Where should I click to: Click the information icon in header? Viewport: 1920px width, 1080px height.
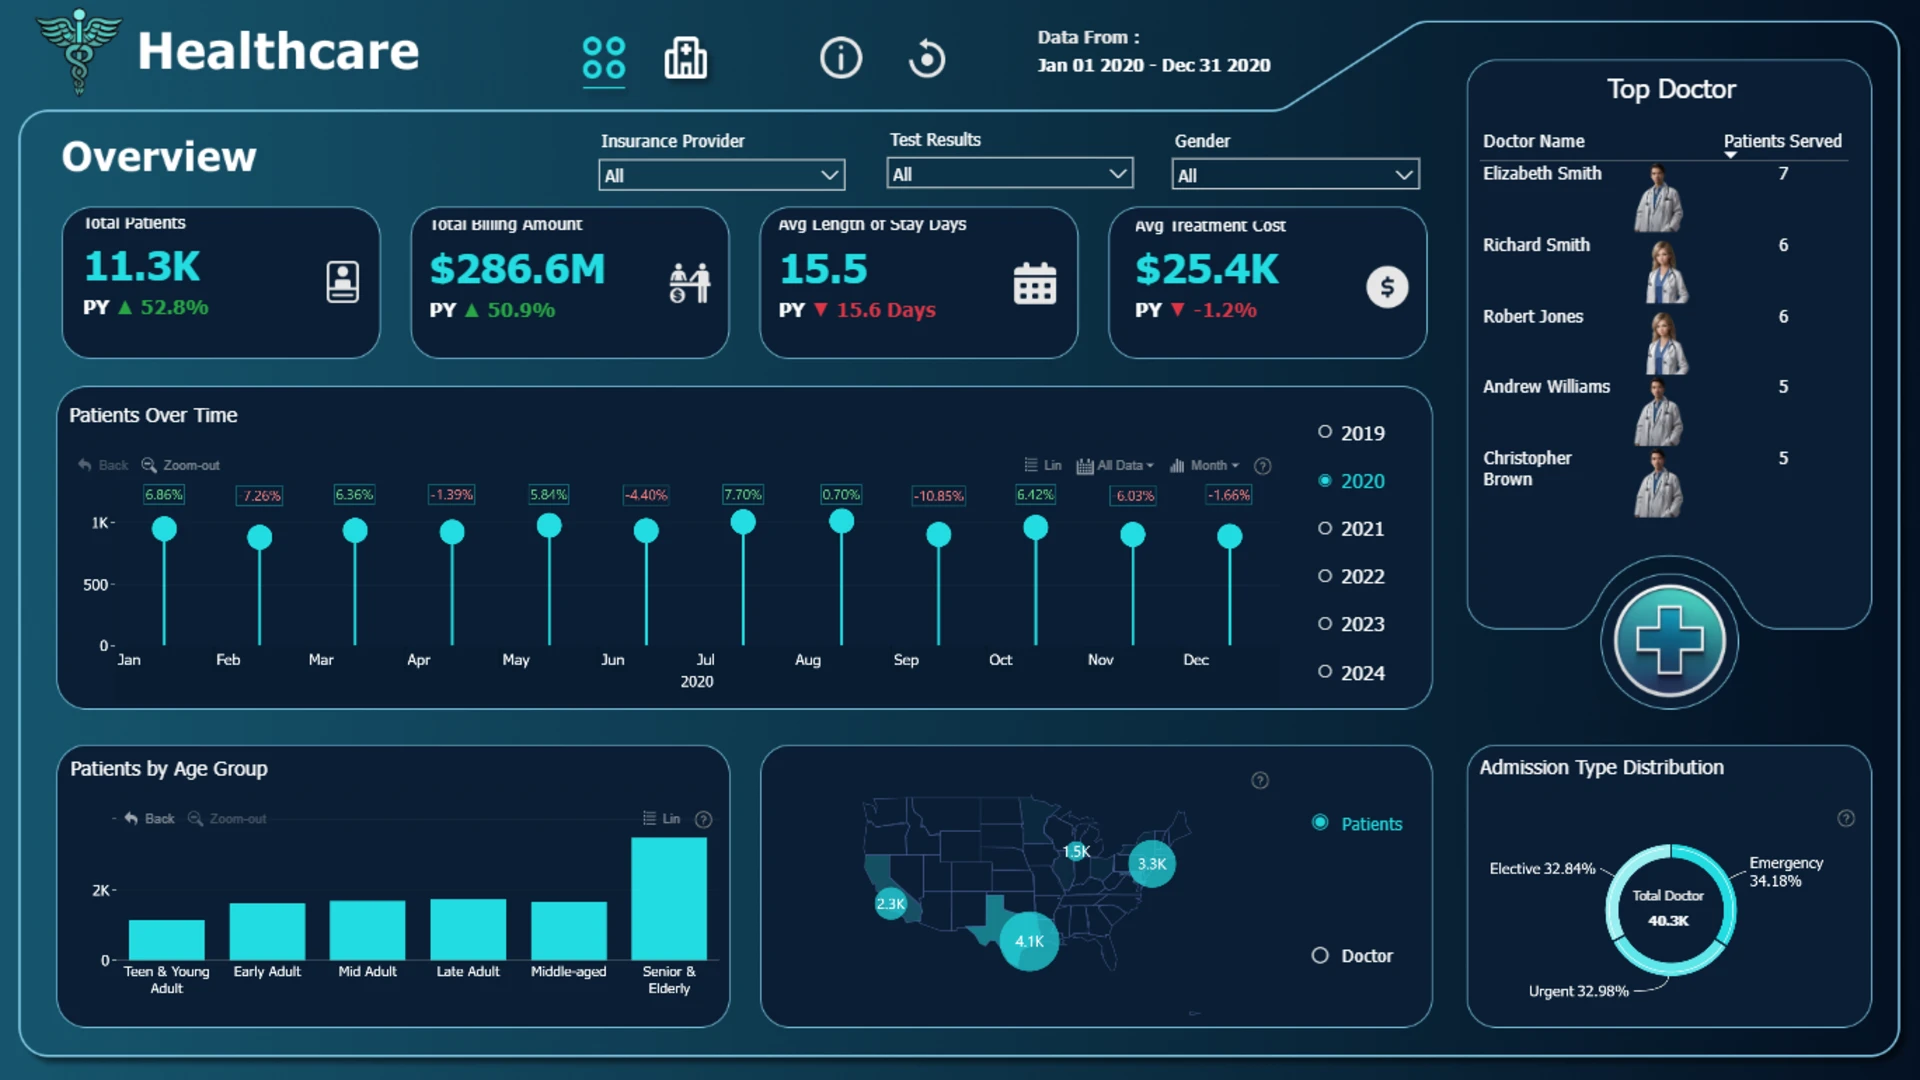click(x=841, y=58)
